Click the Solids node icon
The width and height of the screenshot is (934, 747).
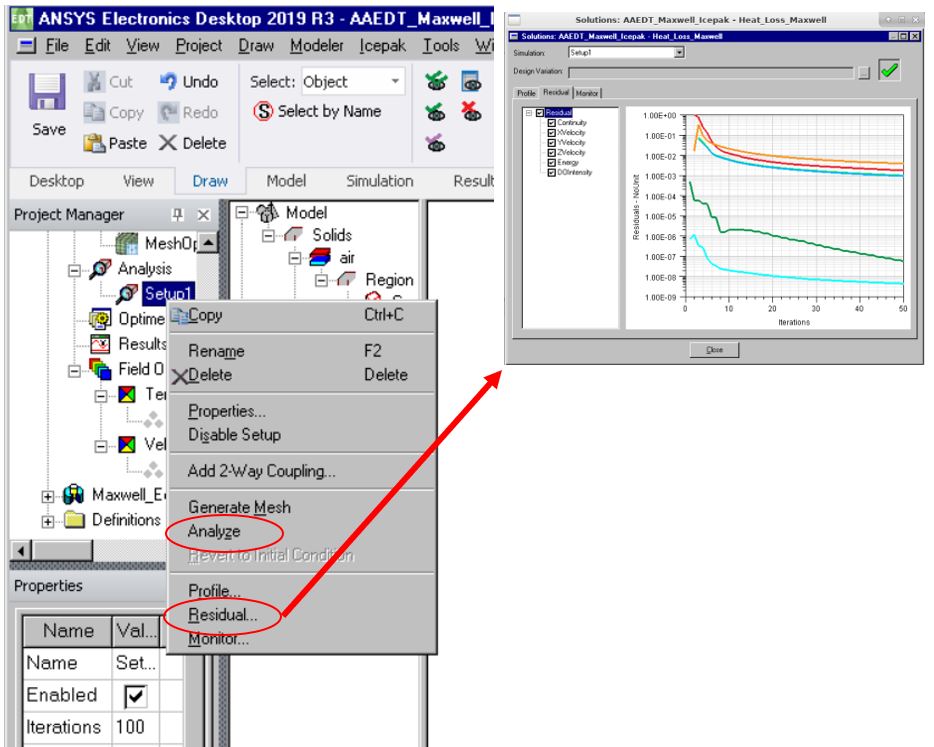[294, 235]
